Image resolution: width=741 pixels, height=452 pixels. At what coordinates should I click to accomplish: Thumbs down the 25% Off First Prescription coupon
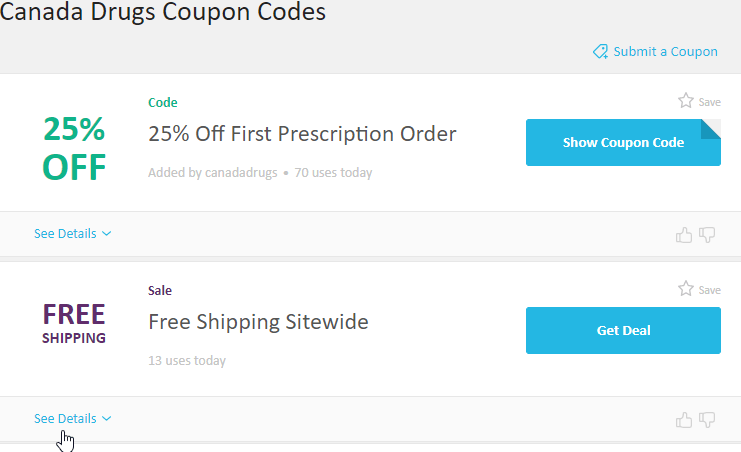click(707, 235)
